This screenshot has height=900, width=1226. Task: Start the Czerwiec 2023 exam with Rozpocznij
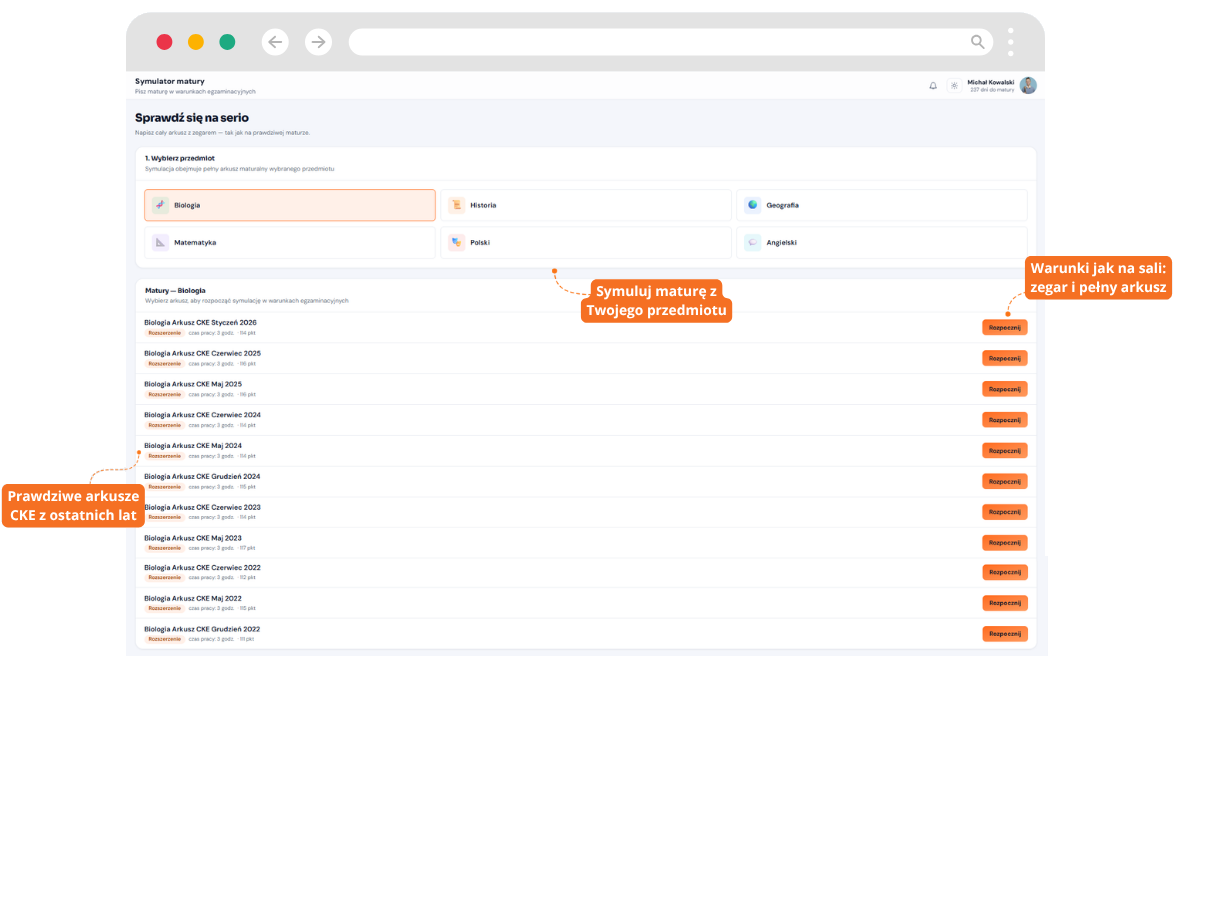[1004, 512]
